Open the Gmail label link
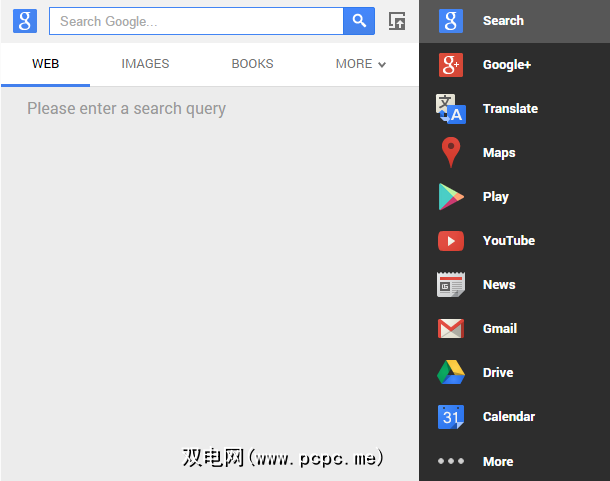 click(500, 328)
